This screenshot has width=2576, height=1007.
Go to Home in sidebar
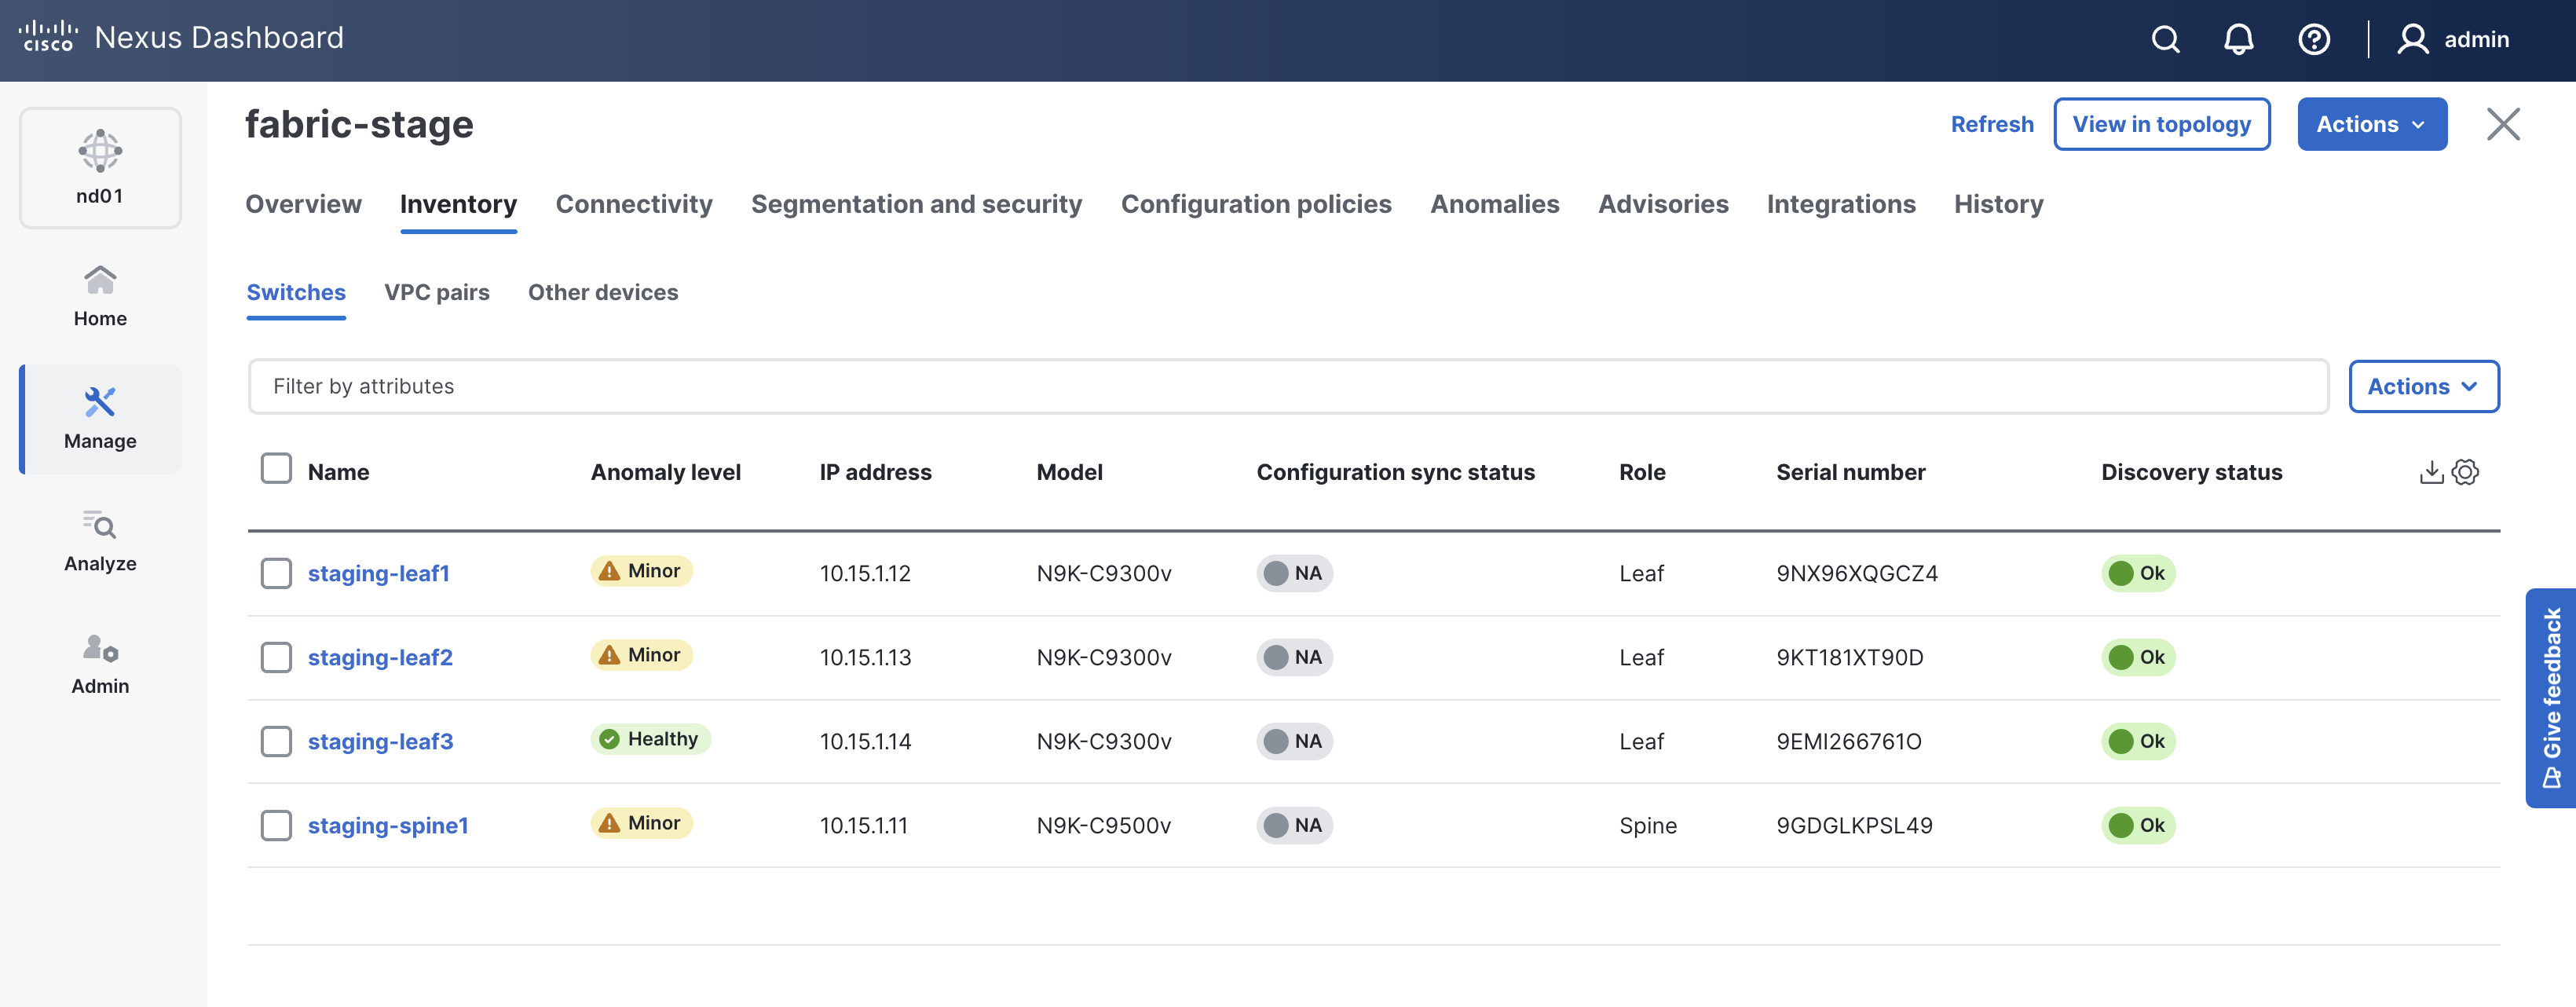(100, 295)
